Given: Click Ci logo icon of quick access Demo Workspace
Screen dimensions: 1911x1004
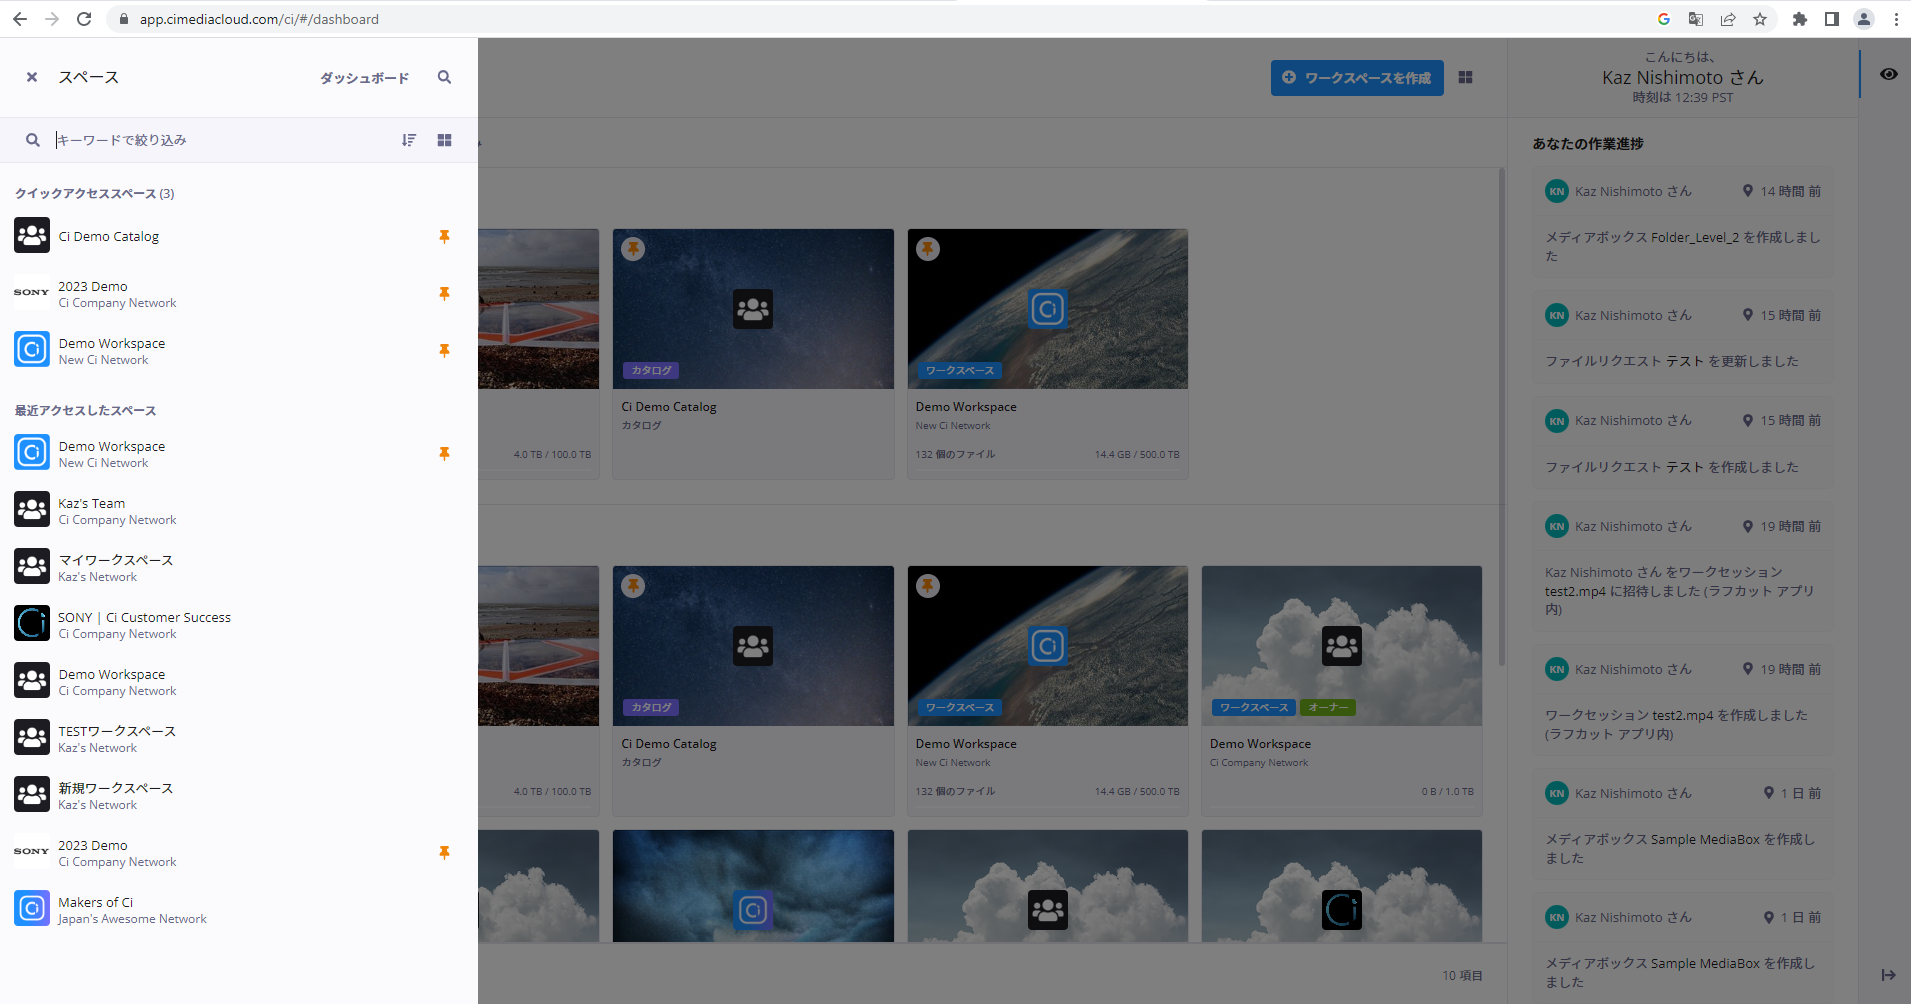Looking at the screenshot, I should tap(32, 350).
